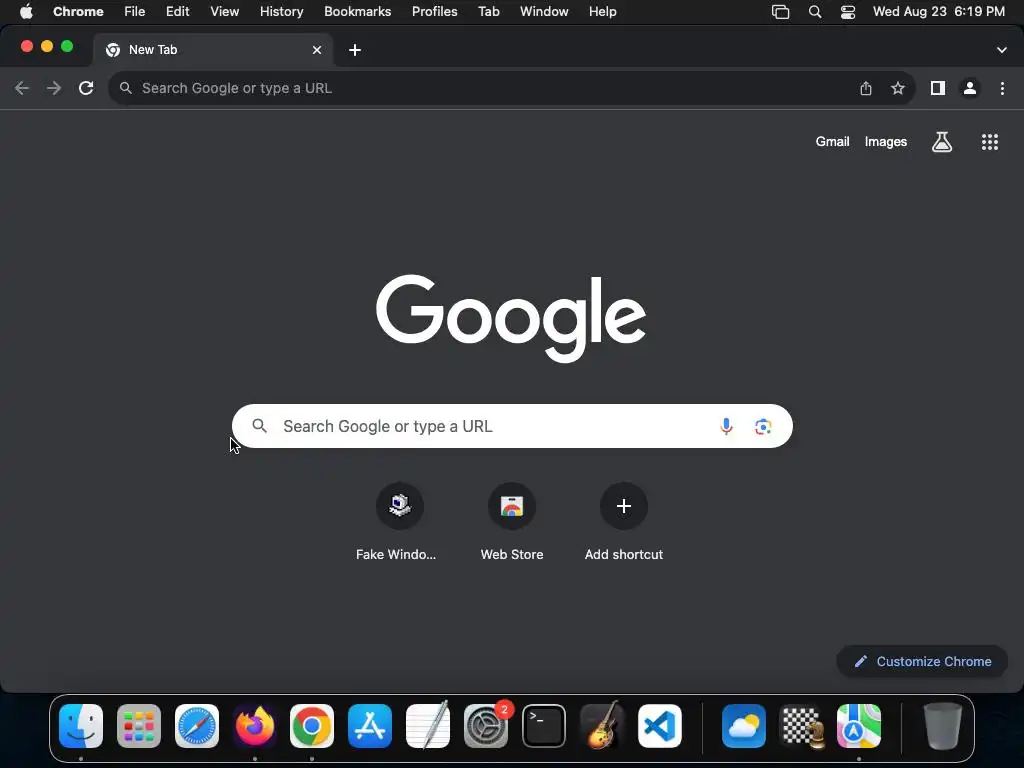The image size is (1024, 768).
Task: Bookmark this tab with the star icon
Action: [x=898, y=88]
